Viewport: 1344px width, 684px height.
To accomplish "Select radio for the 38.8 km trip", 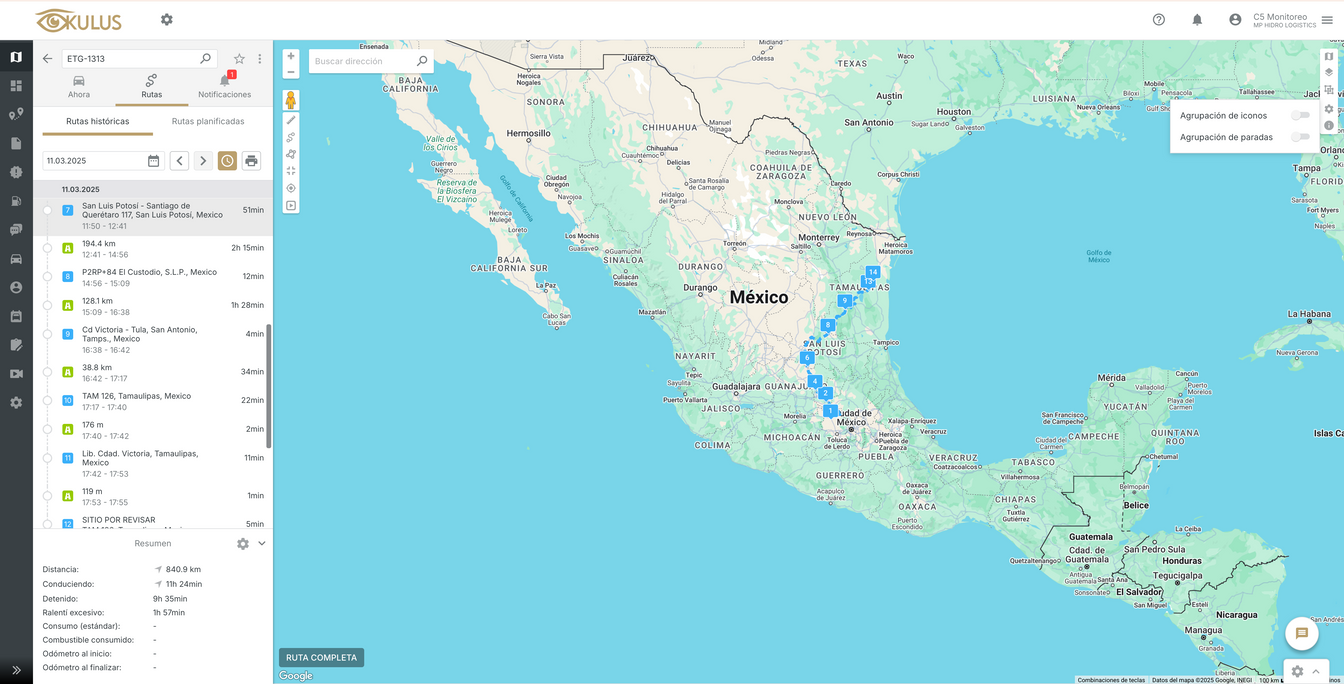I will pyautogui.click(x=47, y=372).
